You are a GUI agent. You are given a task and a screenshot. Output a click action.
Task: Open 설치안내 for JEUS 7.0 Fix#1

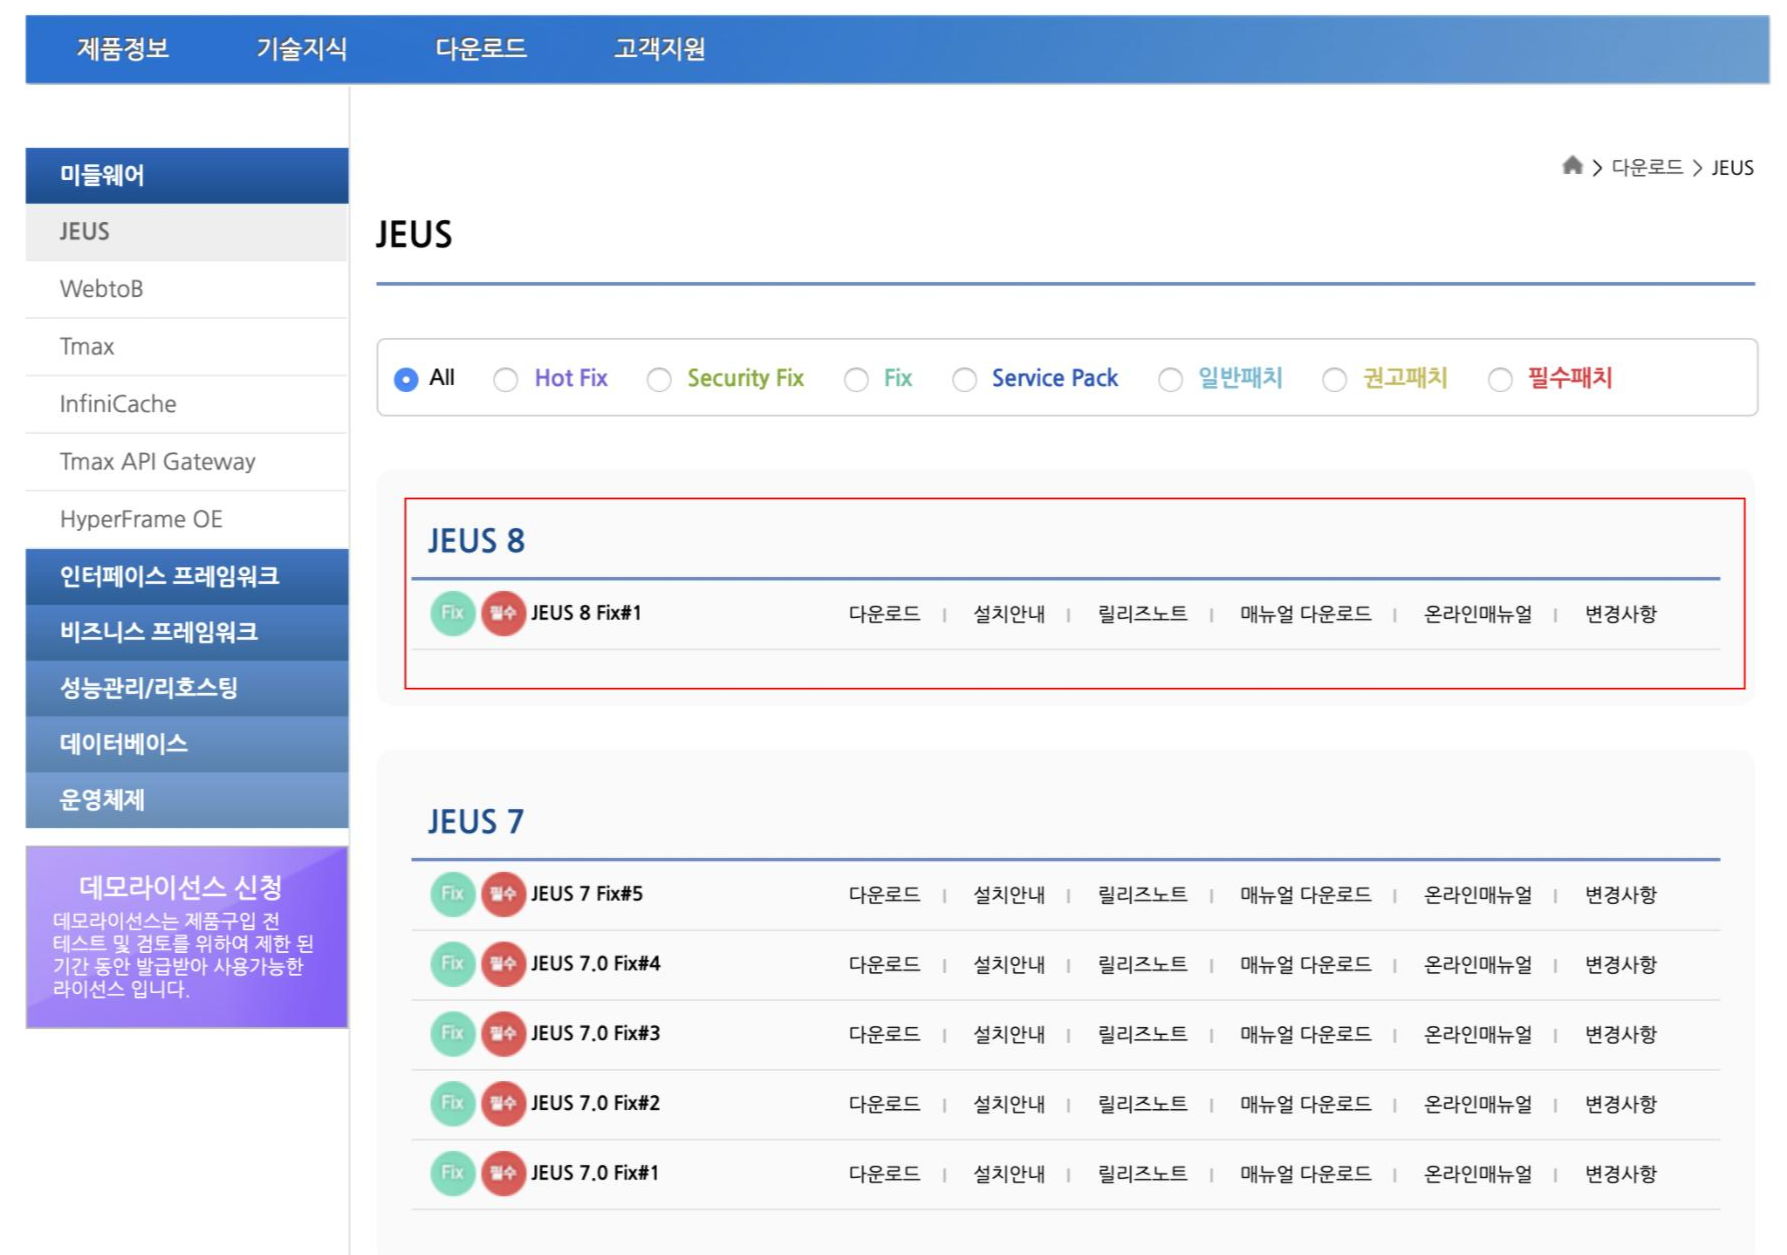(1009, 1174)
